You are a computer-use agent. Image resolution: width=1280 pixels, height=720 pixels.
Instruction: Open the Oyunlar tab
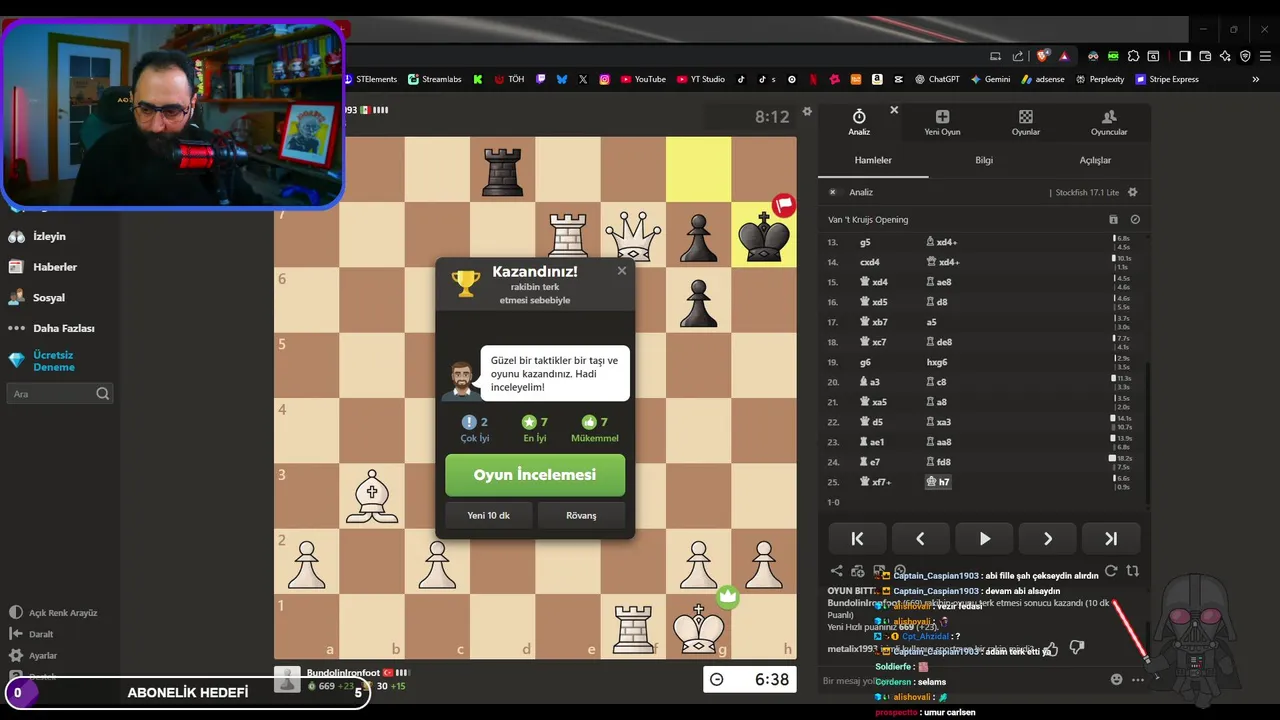point(1025,123)
